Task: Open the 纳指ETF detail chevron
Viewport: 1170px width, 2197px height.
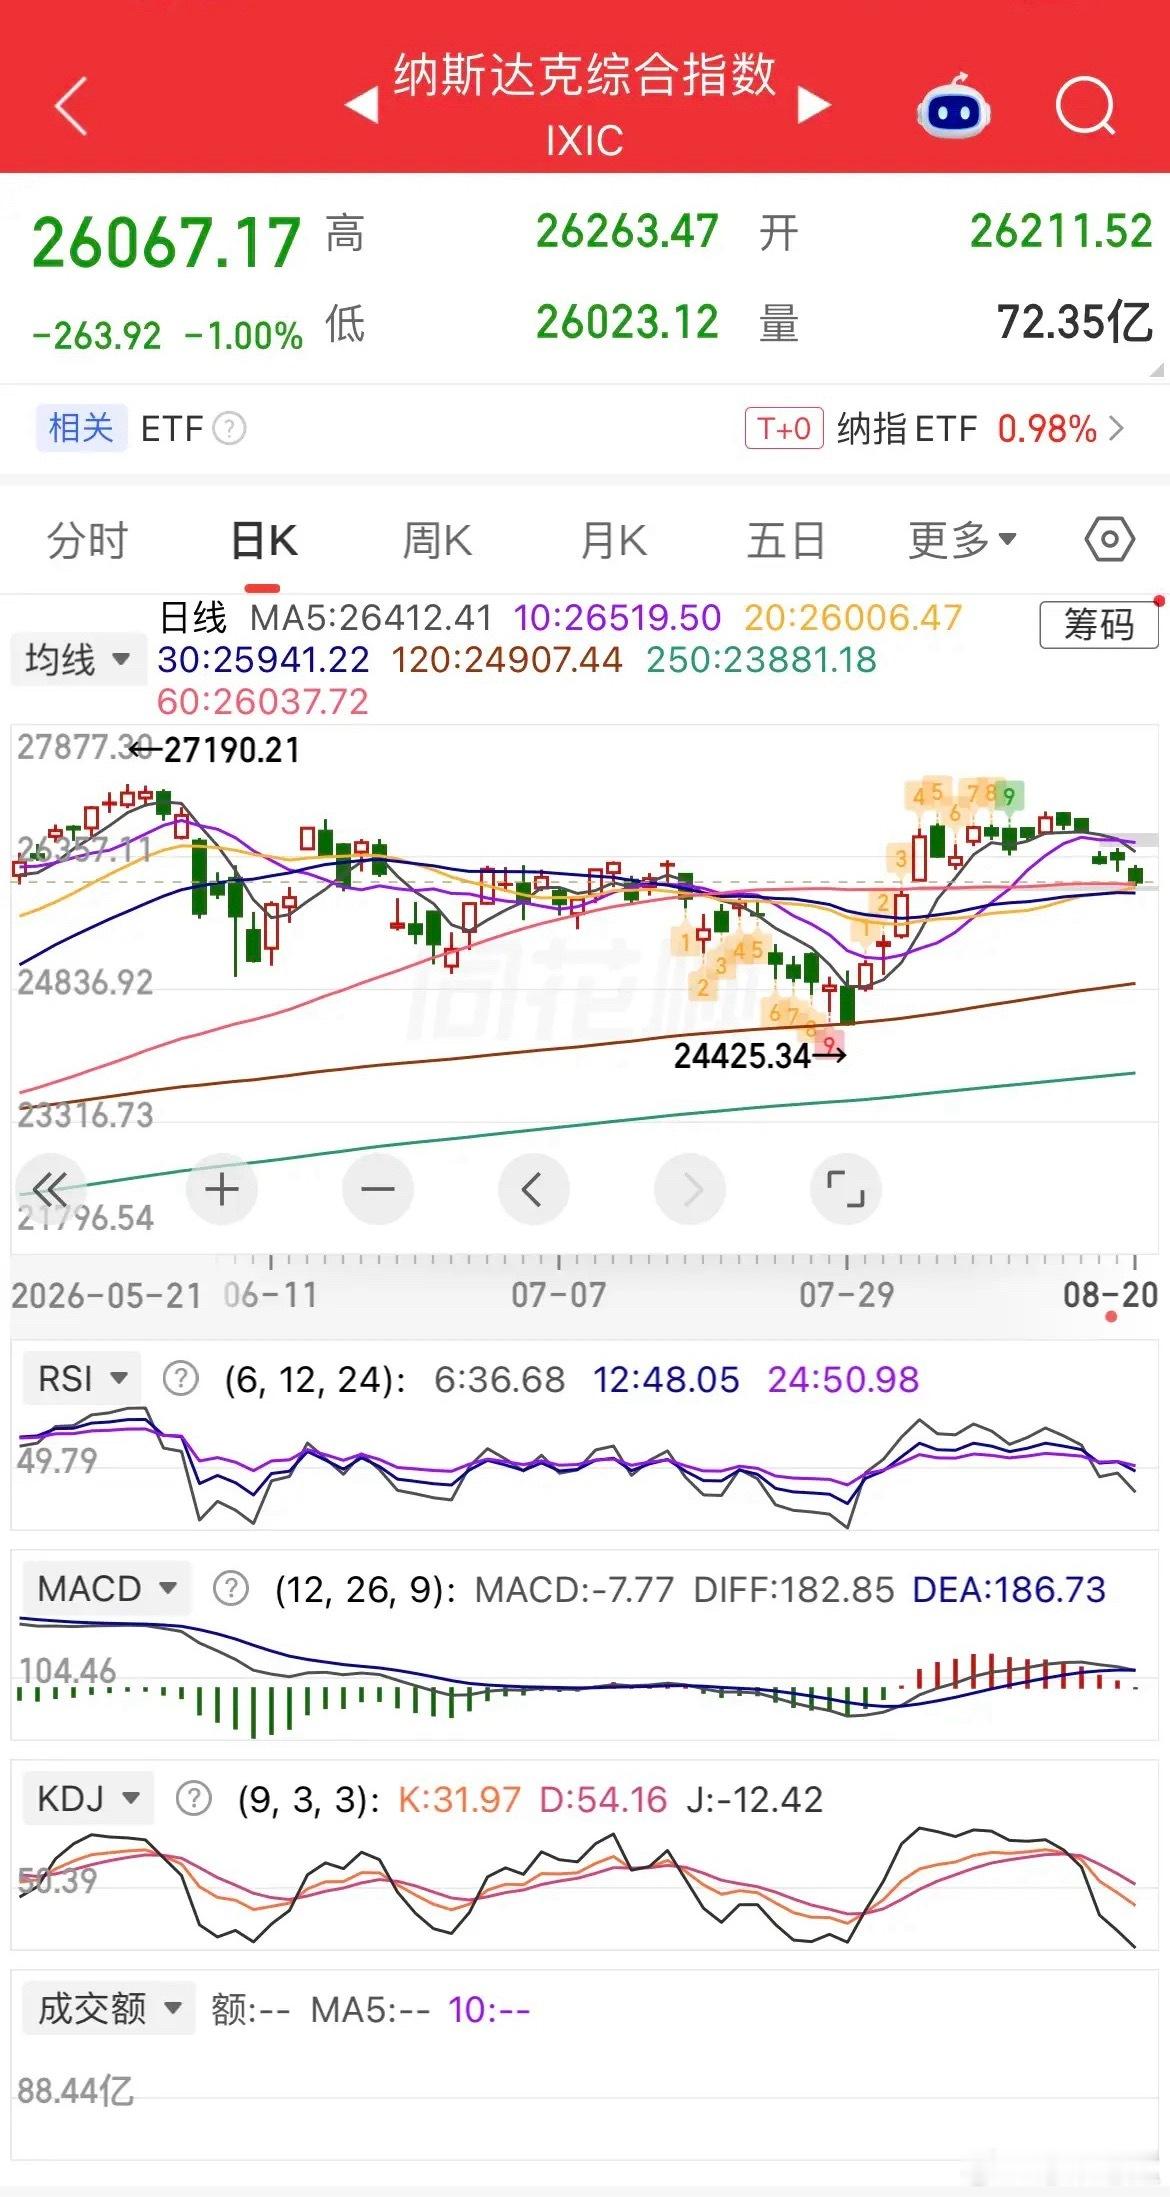Action: 1118,429
